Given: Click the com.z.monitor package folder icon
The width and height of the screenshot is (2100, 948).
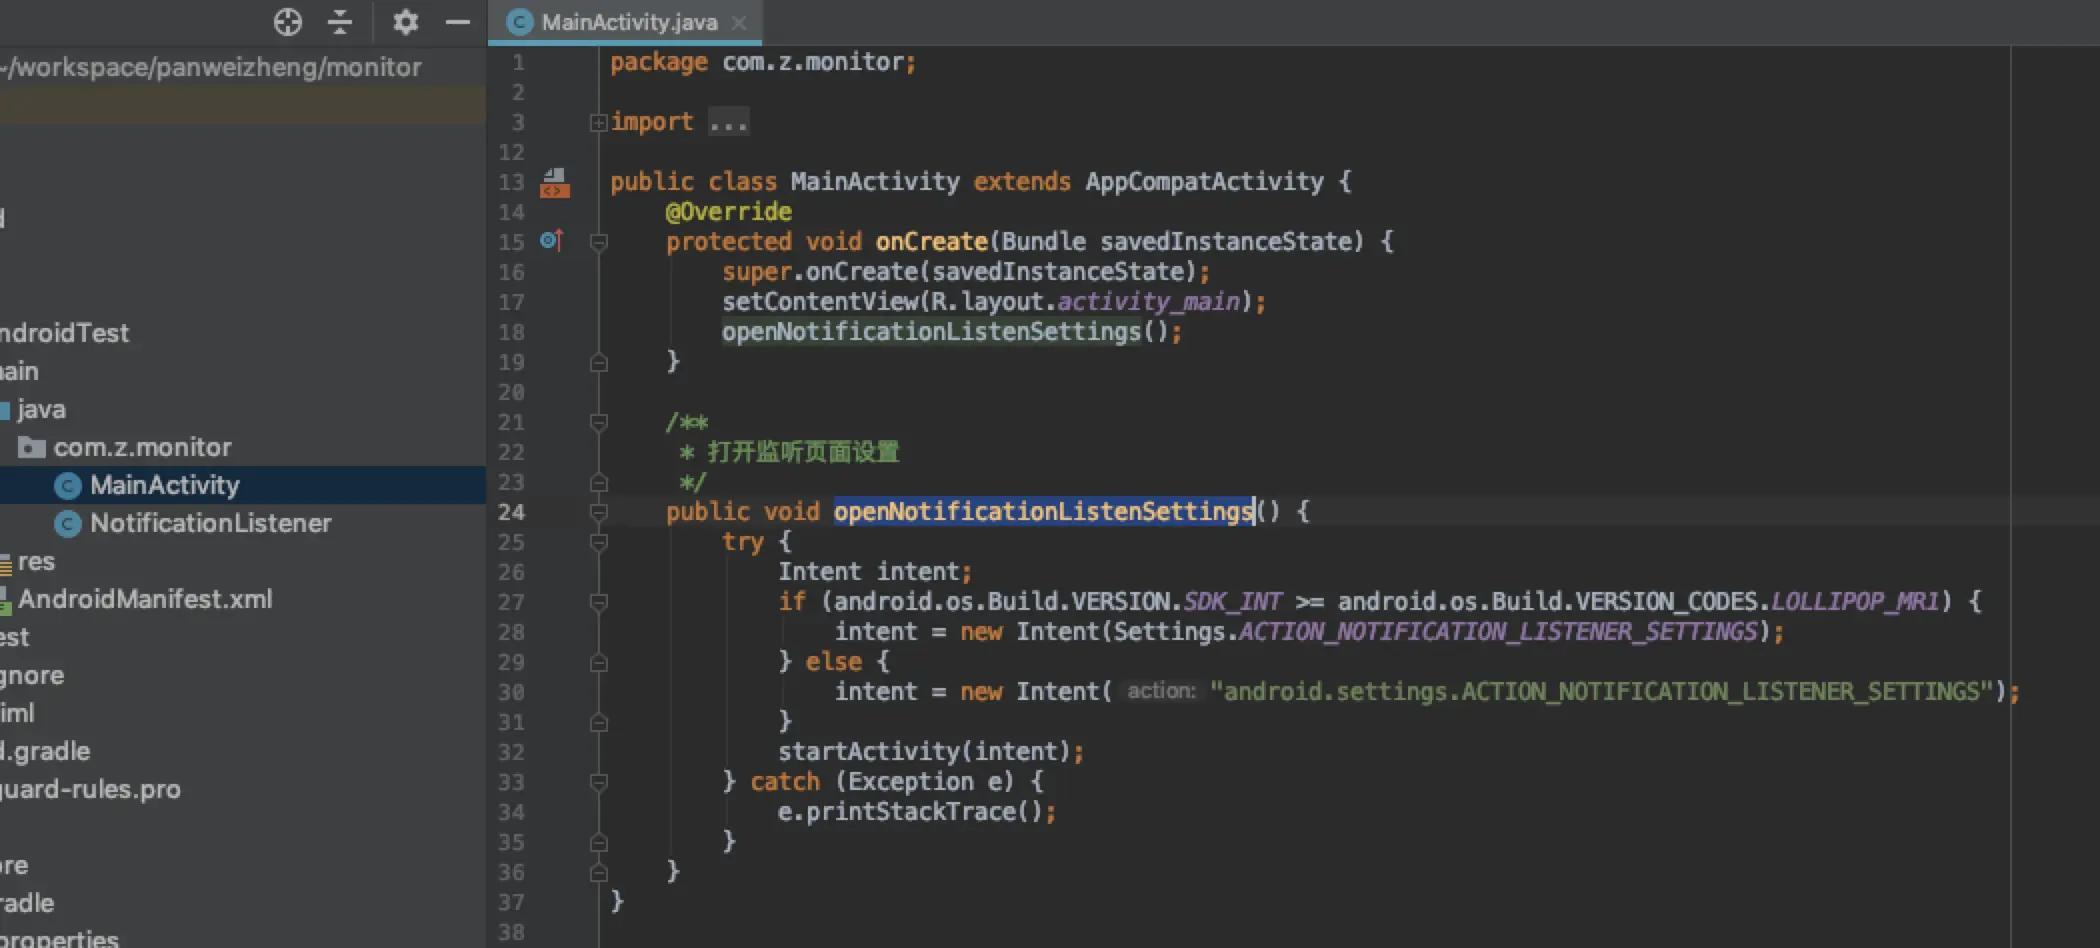Looking at the screenshot, I should click(32, 447).
